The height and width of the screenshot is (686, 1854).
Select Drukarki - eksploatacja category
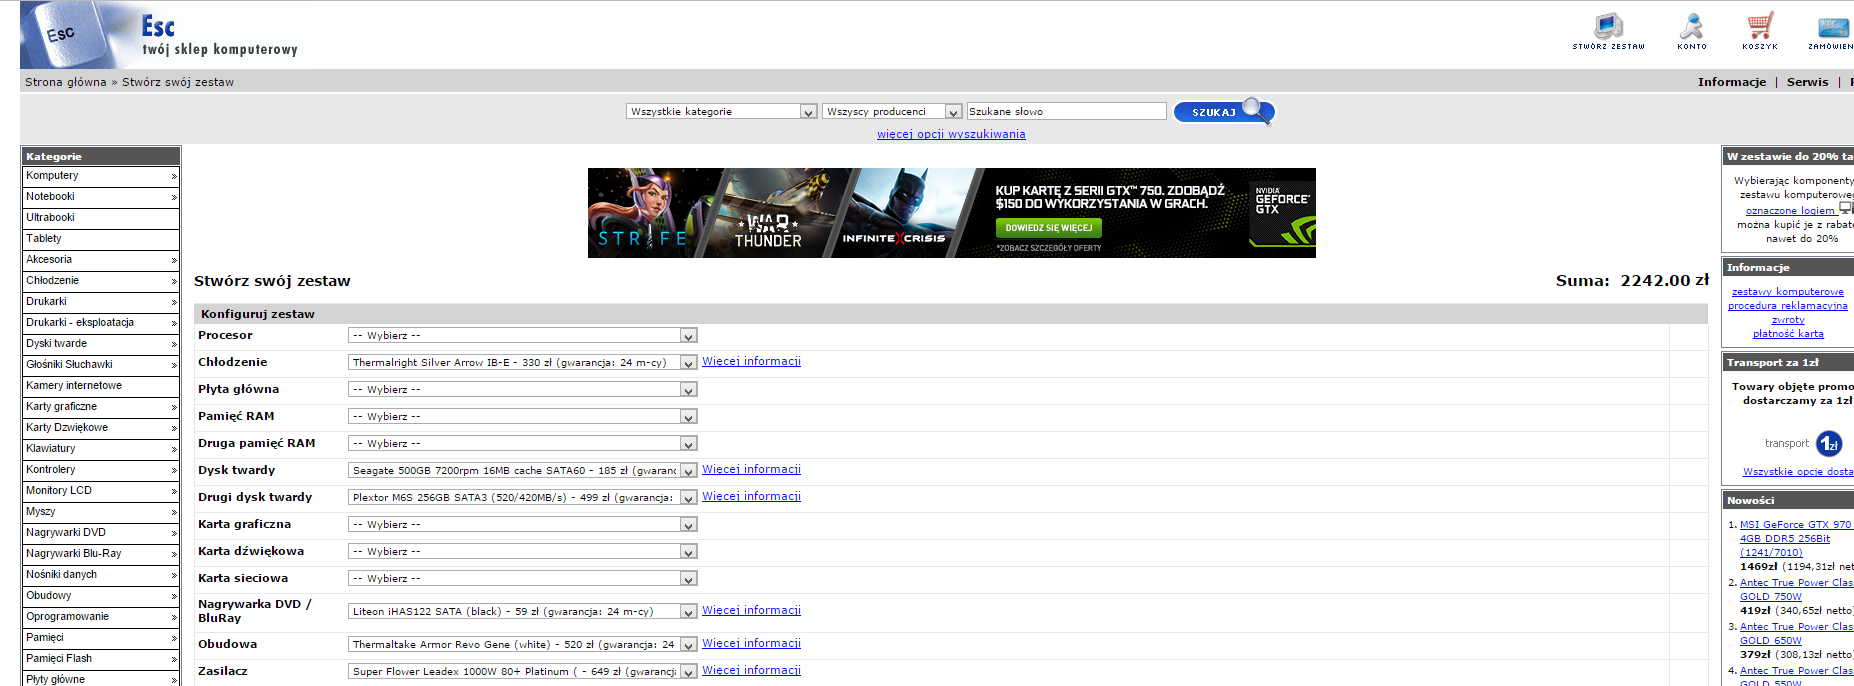point(101,323)
